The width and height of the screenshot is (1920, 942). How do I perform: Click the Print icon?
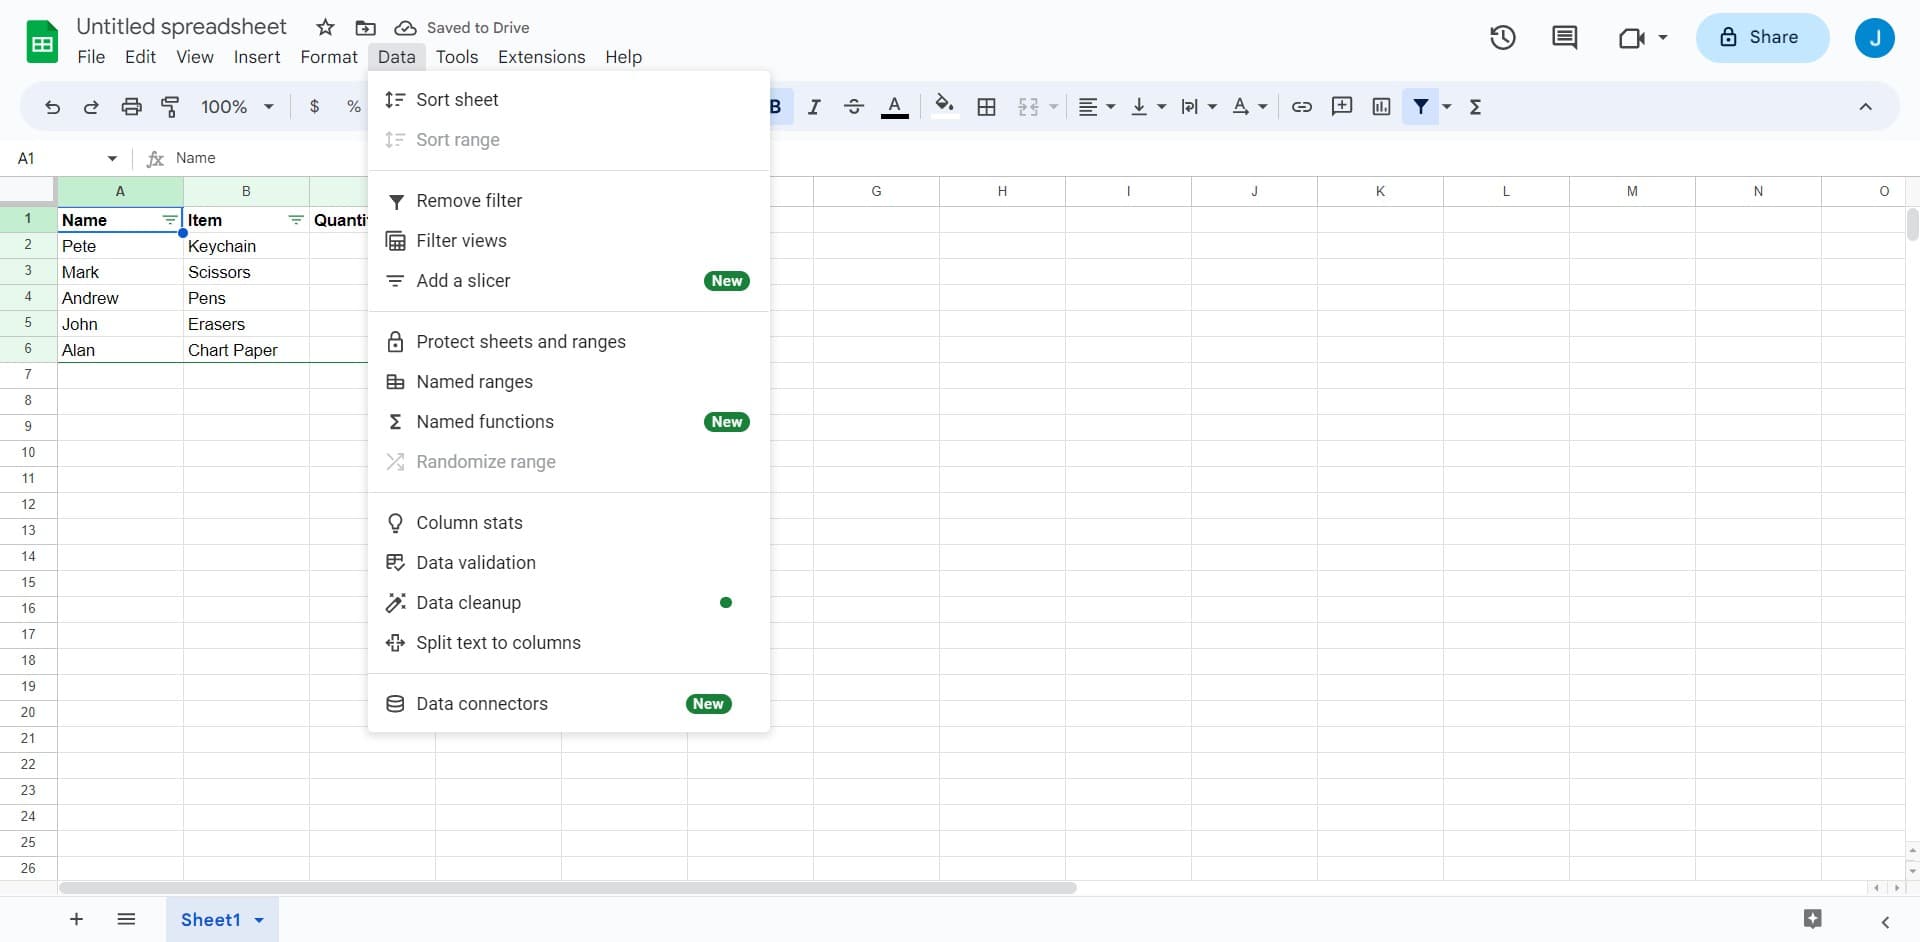coord(131,106)
